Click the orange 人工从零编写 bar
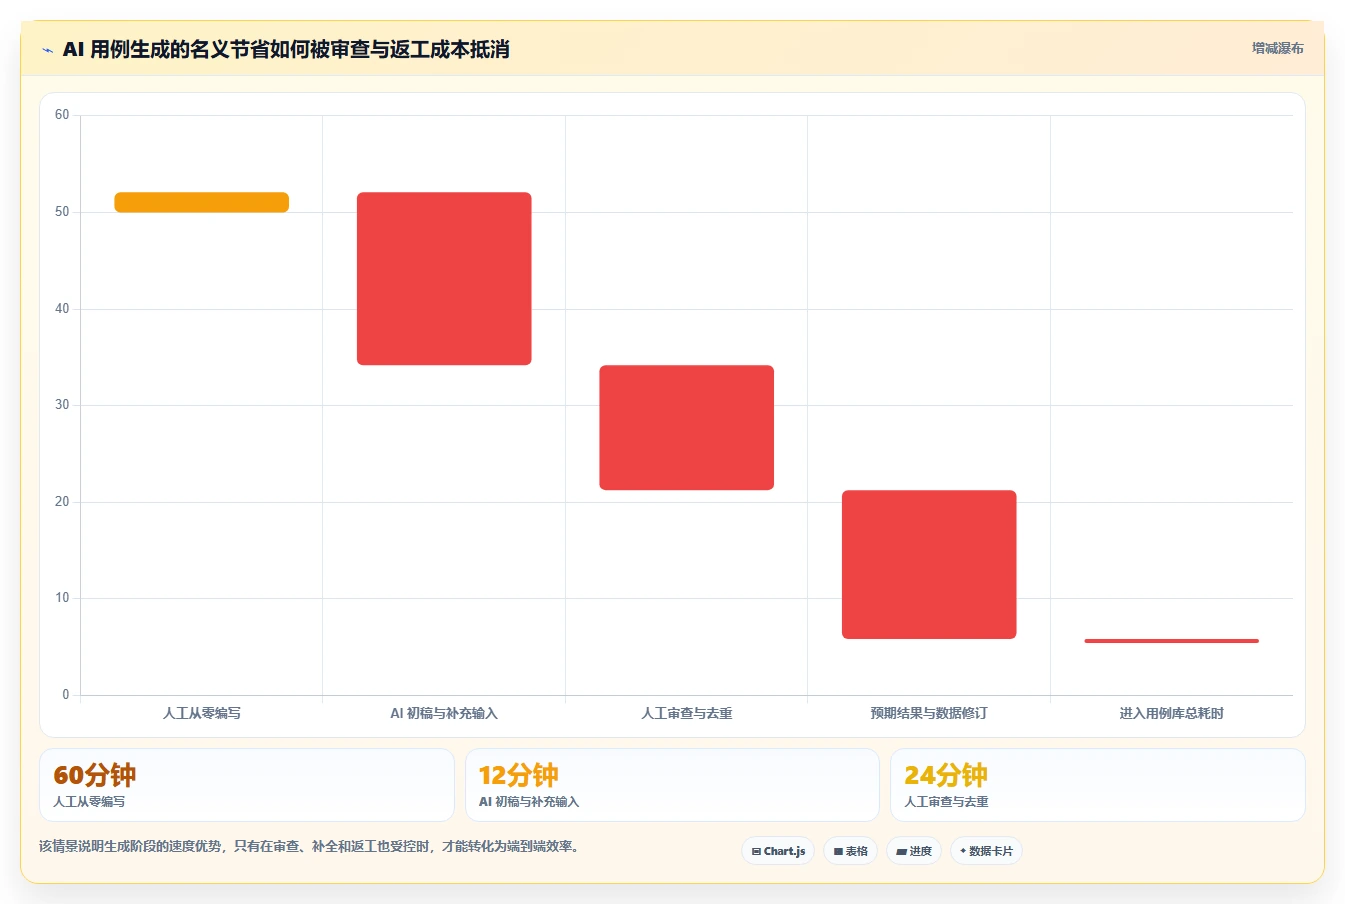The image size is (1345, 904). 202,202
